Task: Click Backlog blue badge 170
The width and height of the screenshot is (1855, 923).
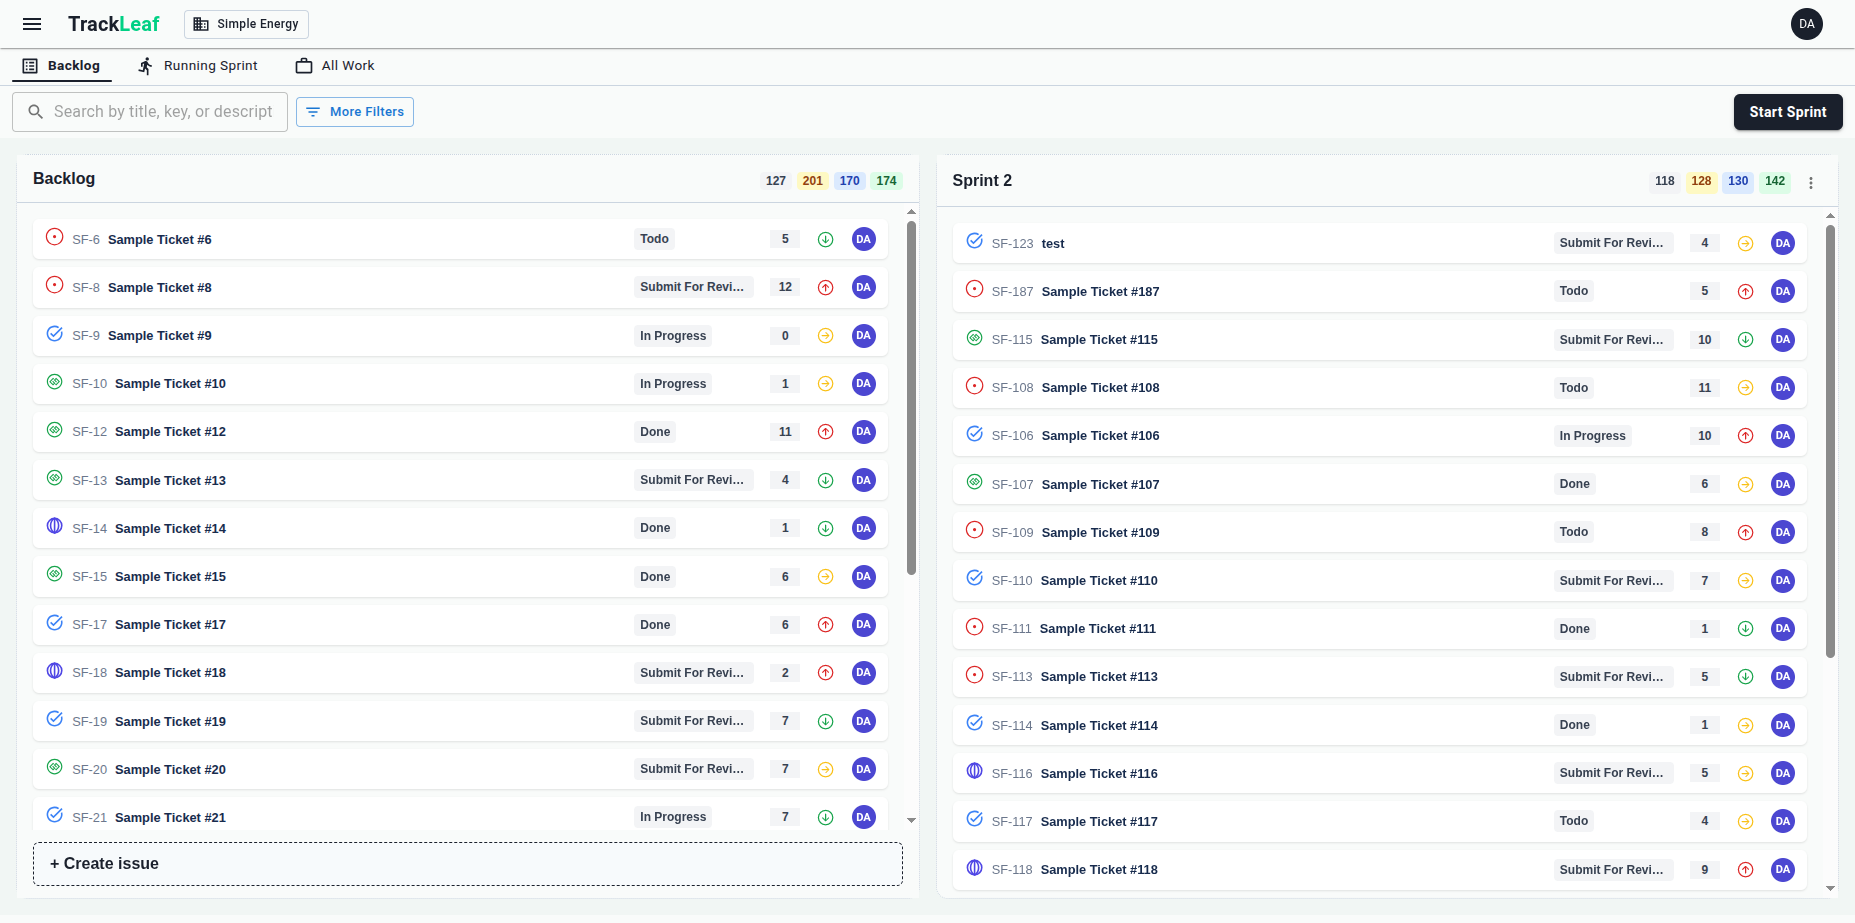Action: 850,181
